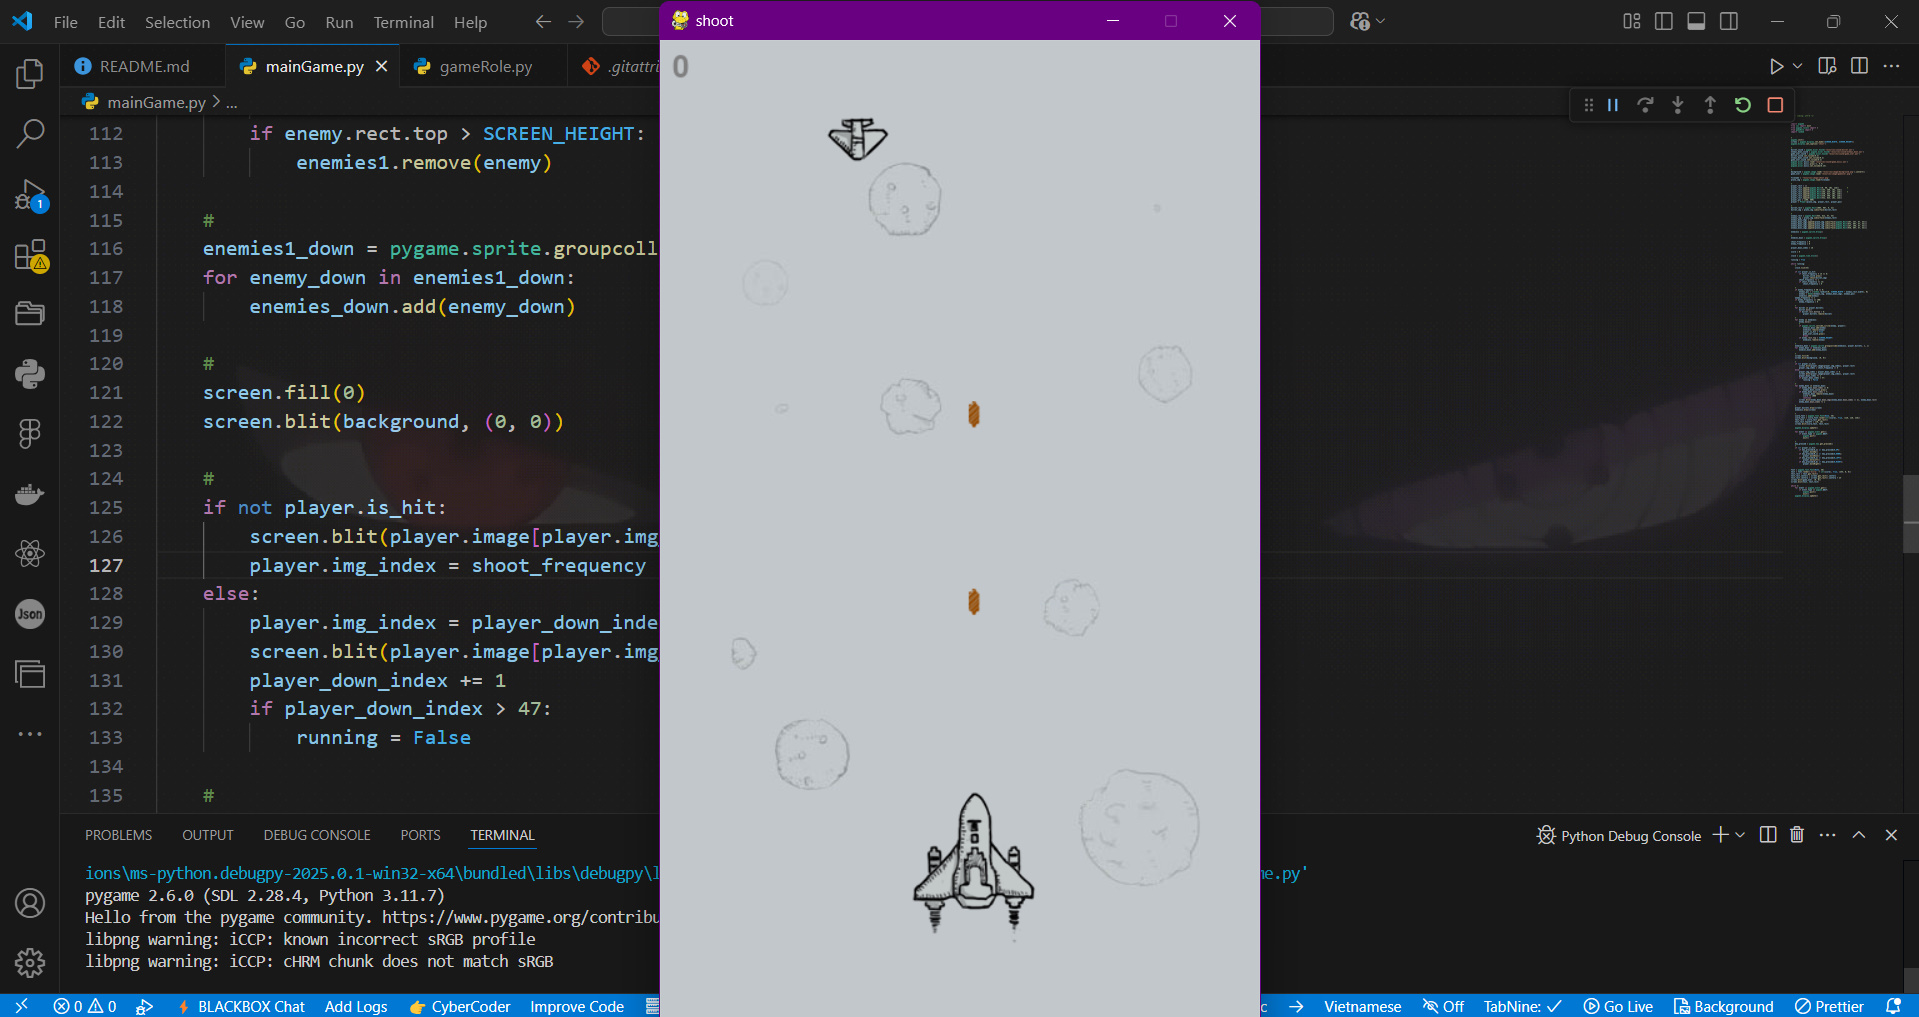
Task: Click the editor minimap code overview
Action: click(x=1830, y=300)
